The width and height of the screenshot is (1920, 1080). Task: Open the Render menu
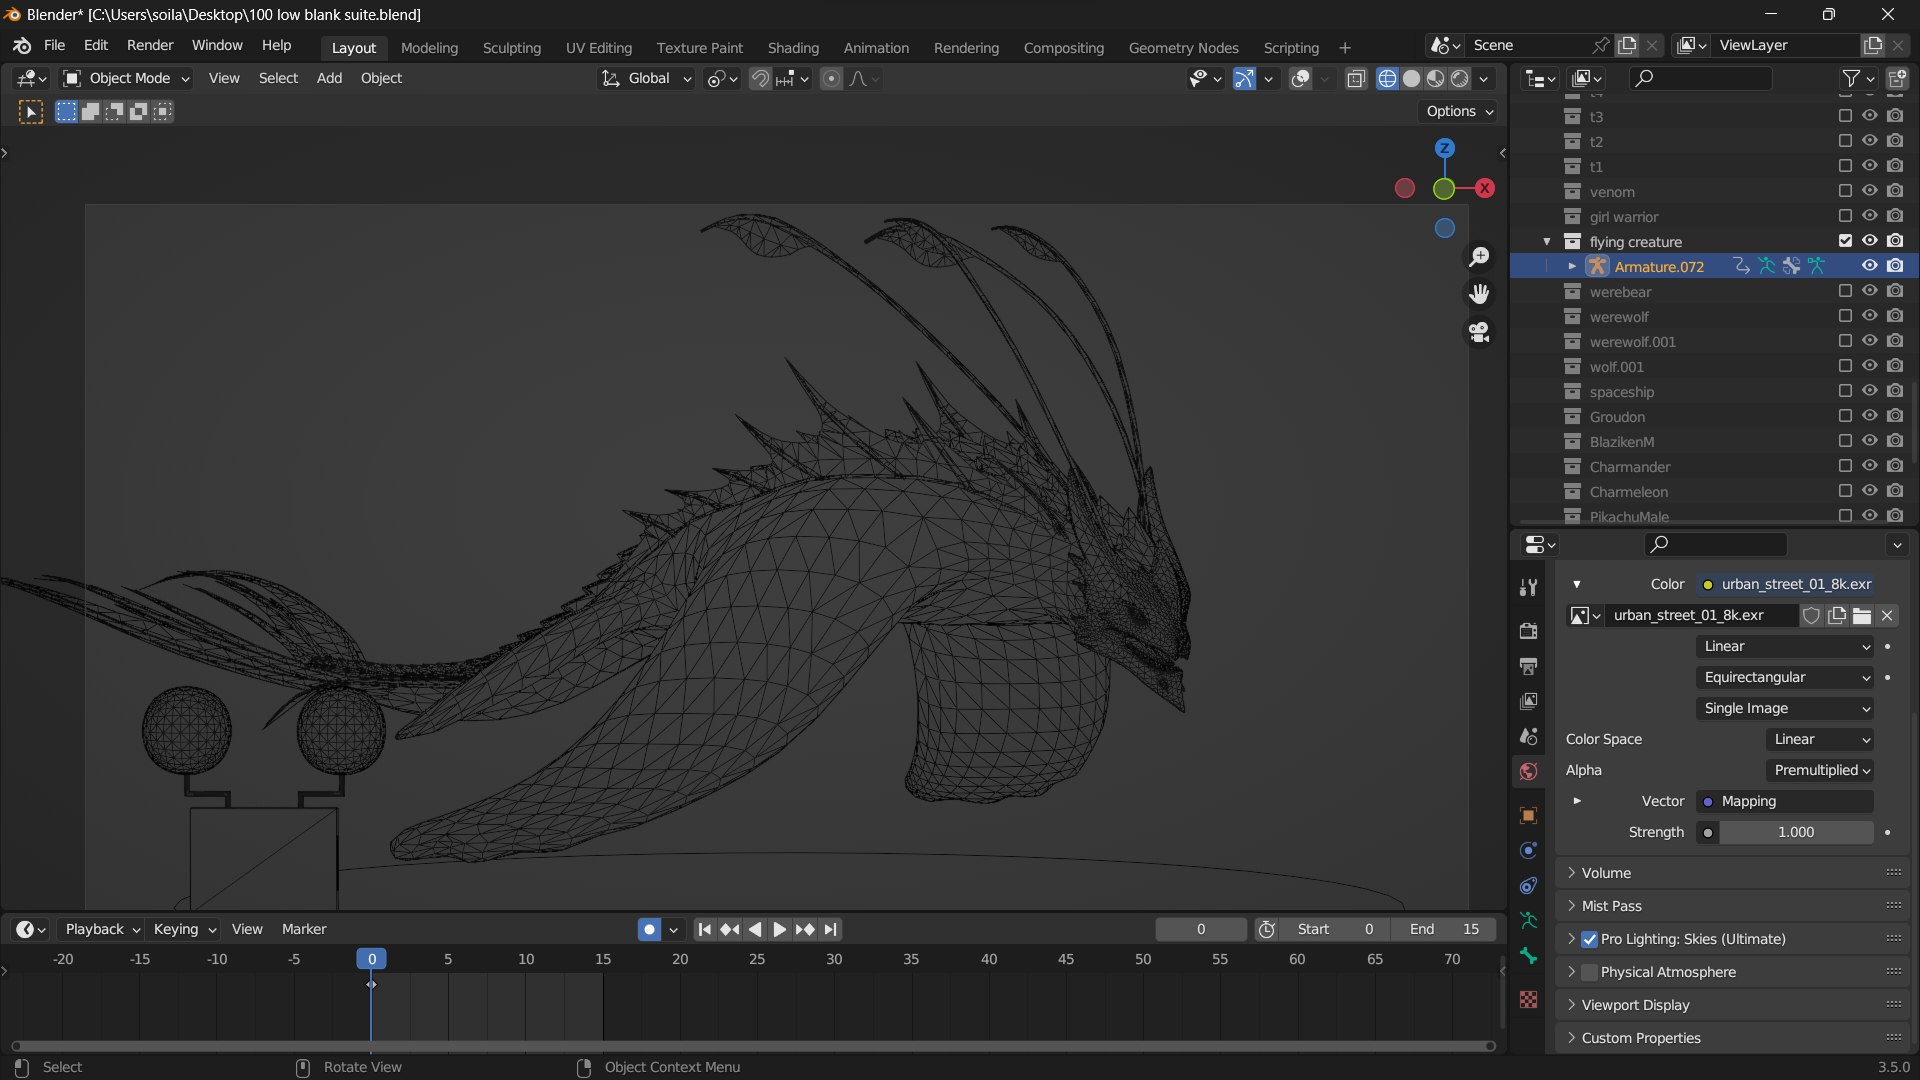pos(150,46)
